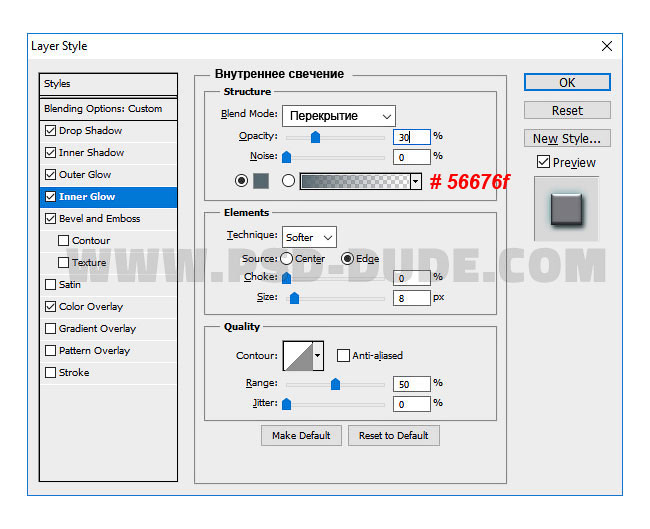Uncheck the Color Overlay checkbox
The height and width of the screenshot is (529, 650).
[x=50, y=306]
